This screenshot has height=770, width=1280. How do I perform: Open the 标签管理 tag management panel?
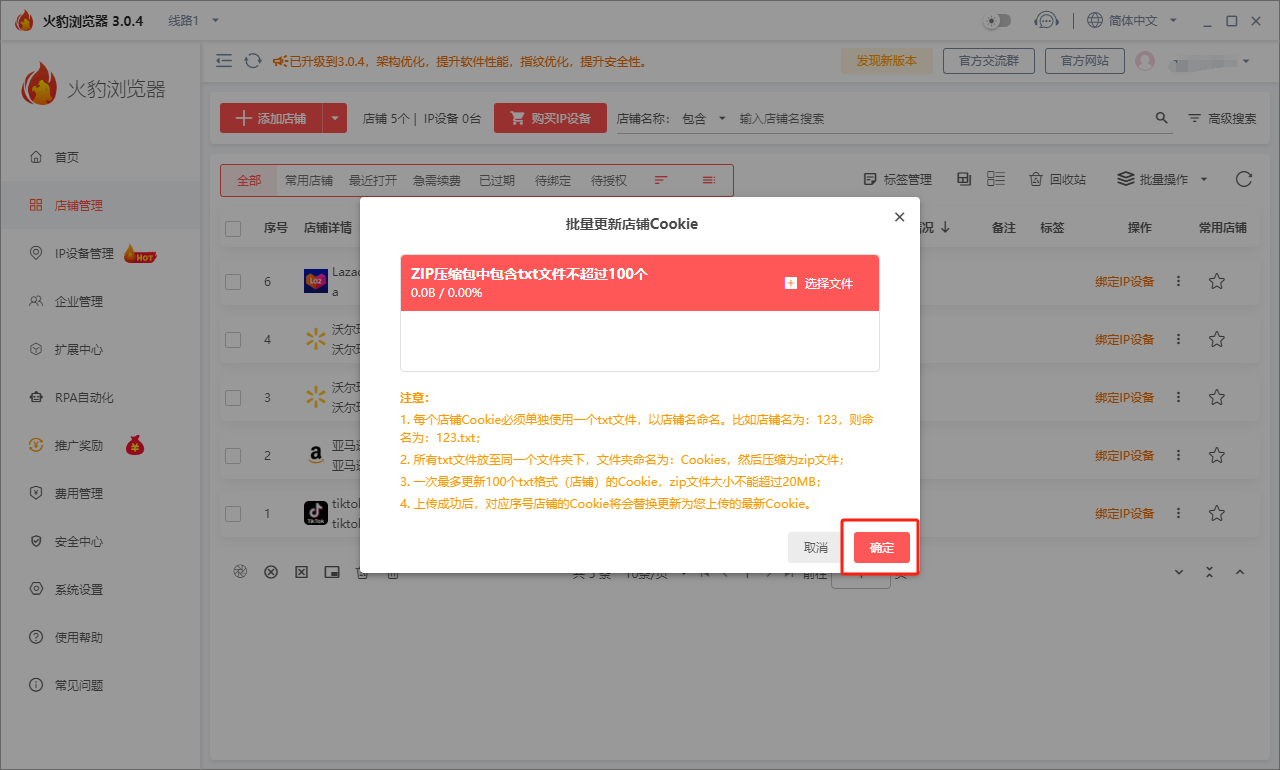click(x=897, y=179)
